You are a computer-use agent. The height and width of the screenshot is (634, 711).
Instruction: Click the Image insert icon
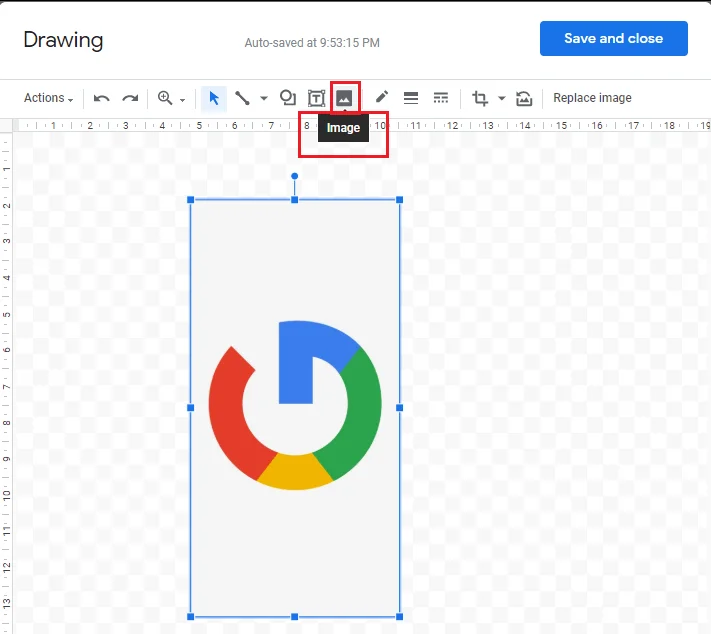click(x=344, y=98)
